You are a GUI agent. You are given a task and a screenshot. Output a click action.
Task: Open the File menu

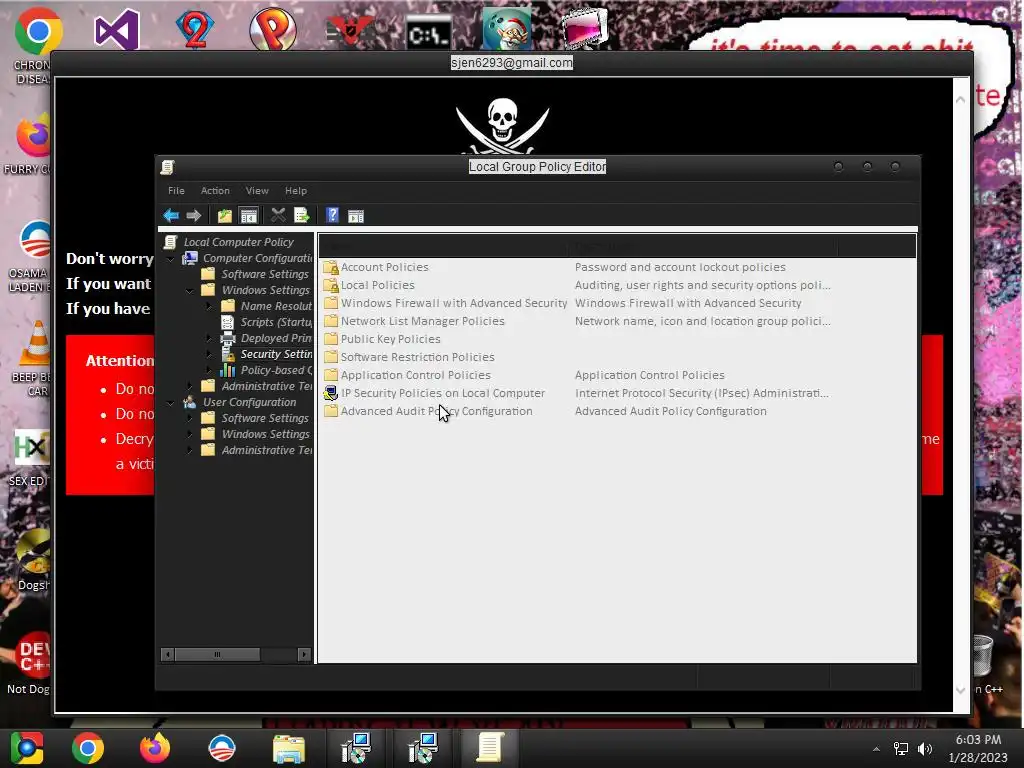[x=176, y=191]
